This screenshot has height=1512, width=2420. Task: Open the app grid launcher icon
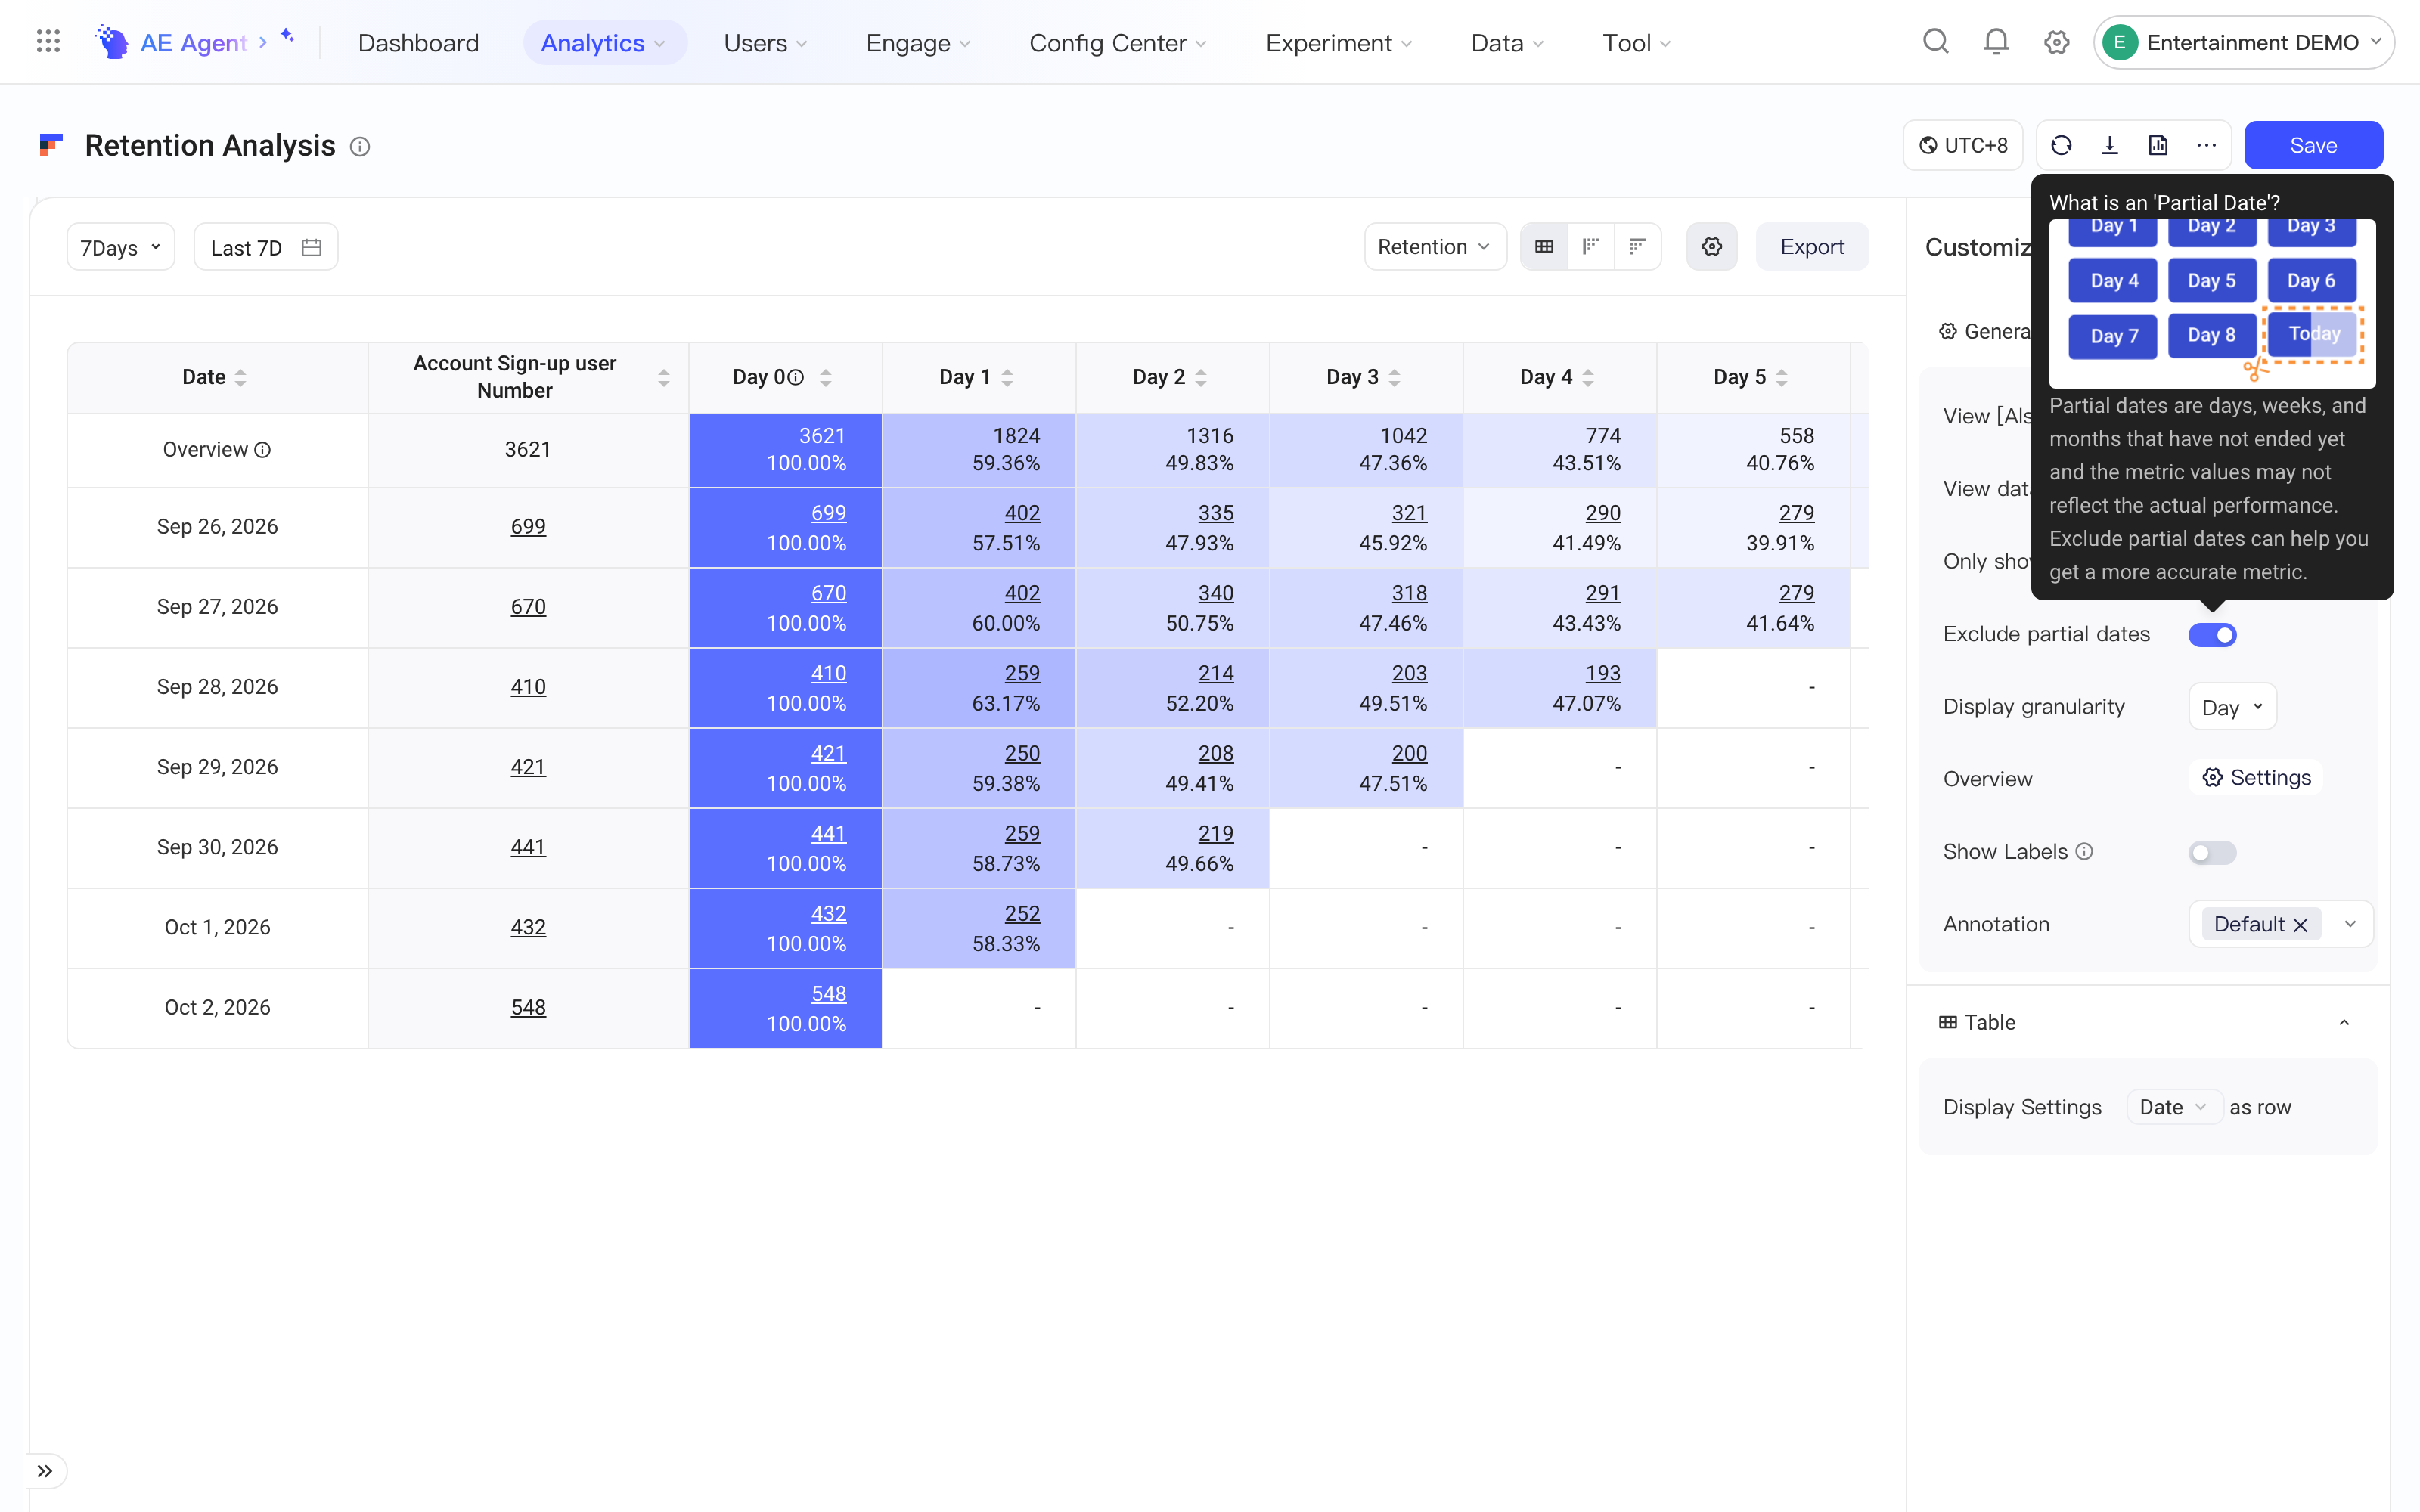(48, 42)
